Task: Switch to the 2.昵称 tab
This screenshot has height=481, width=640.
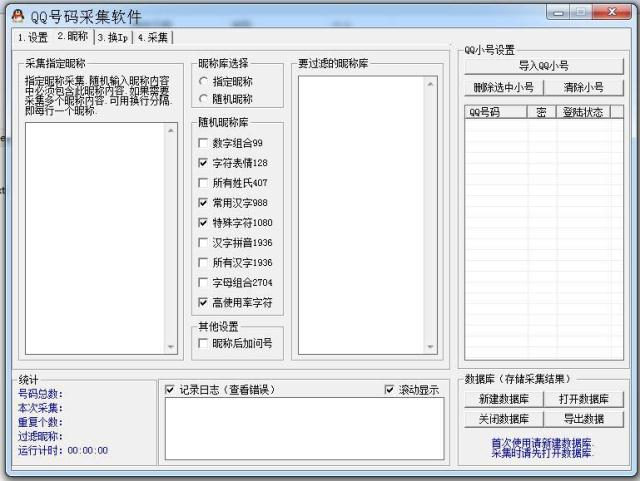Action: click(x=73, y=36)
